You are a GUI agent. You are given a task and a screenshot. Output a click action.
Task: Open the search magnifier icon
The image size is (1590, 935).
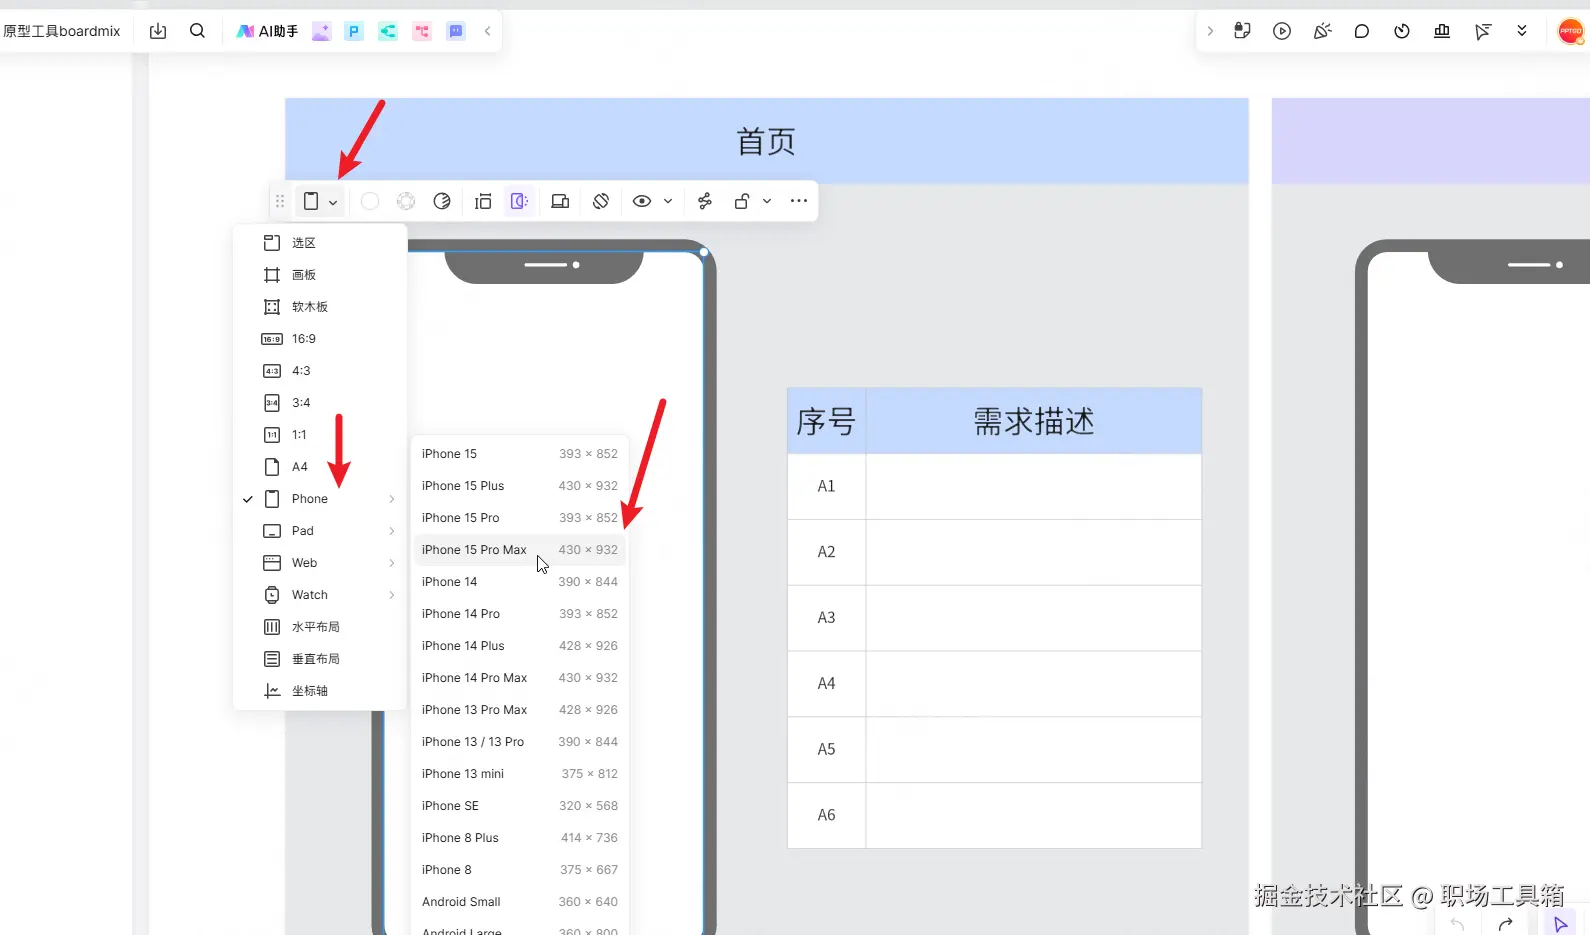tap(198, 31)
